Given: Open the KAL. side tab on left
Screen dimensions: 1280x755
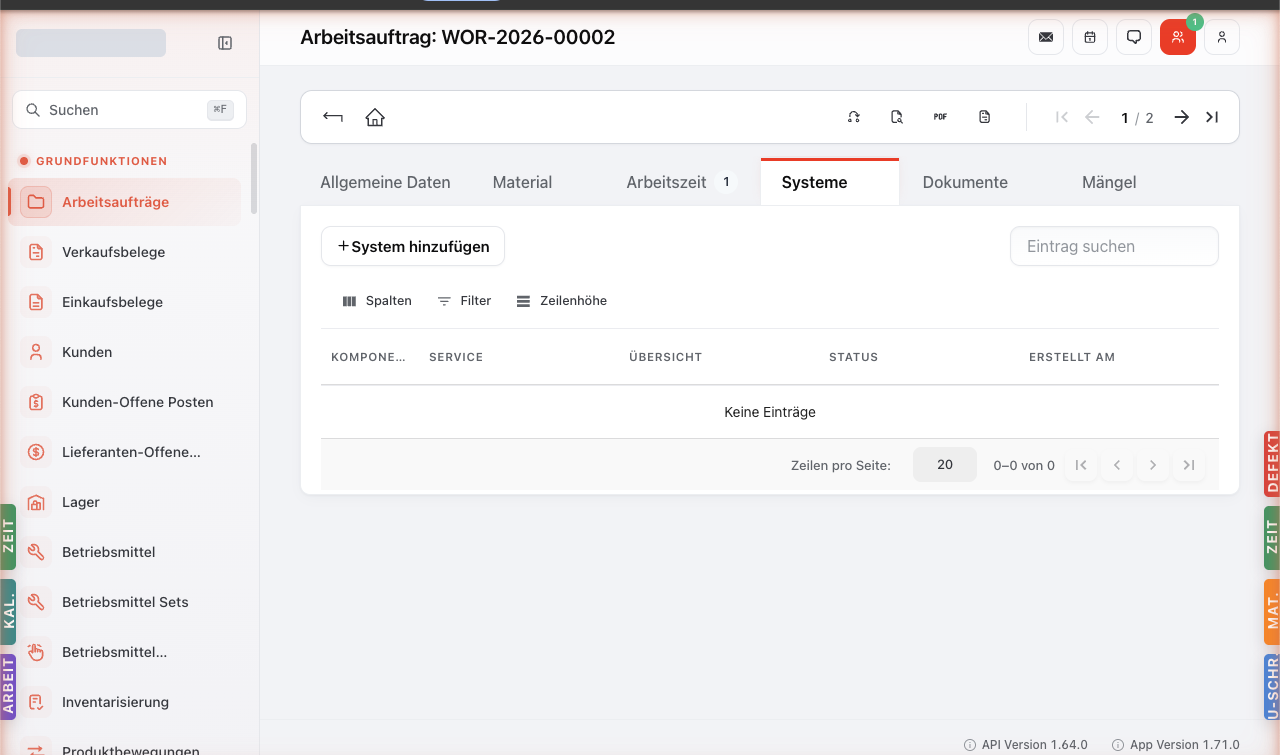Looking at the screenshot, I should tap(8, 612).
